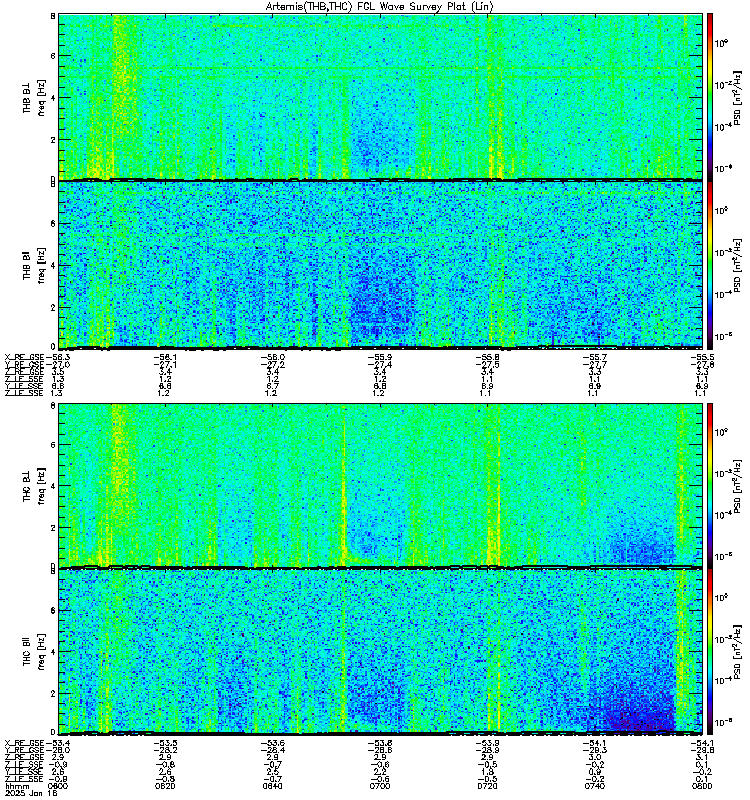Click the 'THC B⊥ freq [Hz]' axis label
Image resolution: width=750 pixels, height=800 pixels.
[x=34, y=485]
